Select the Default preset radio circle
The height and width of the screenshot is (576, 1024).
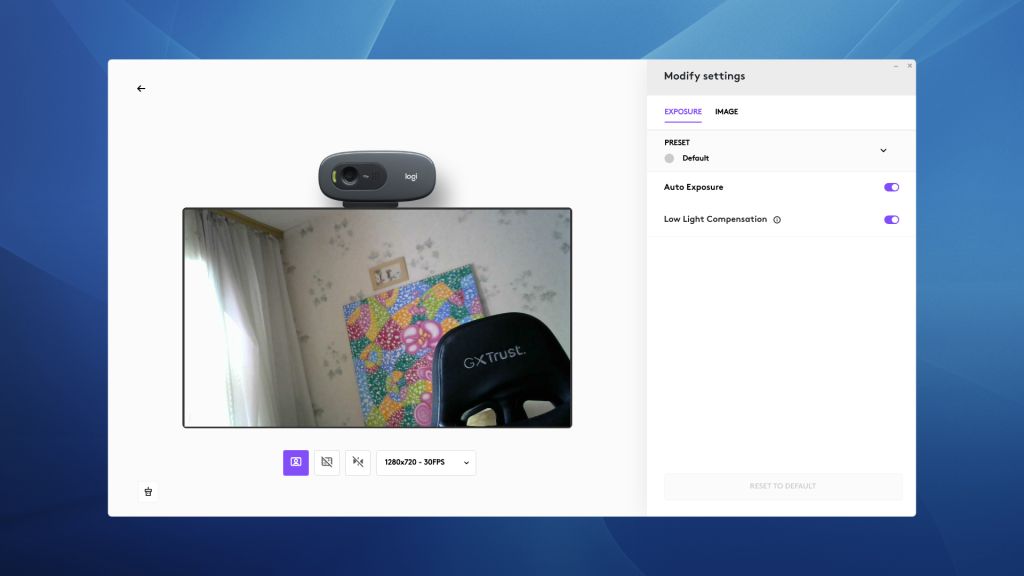(669, 158)
